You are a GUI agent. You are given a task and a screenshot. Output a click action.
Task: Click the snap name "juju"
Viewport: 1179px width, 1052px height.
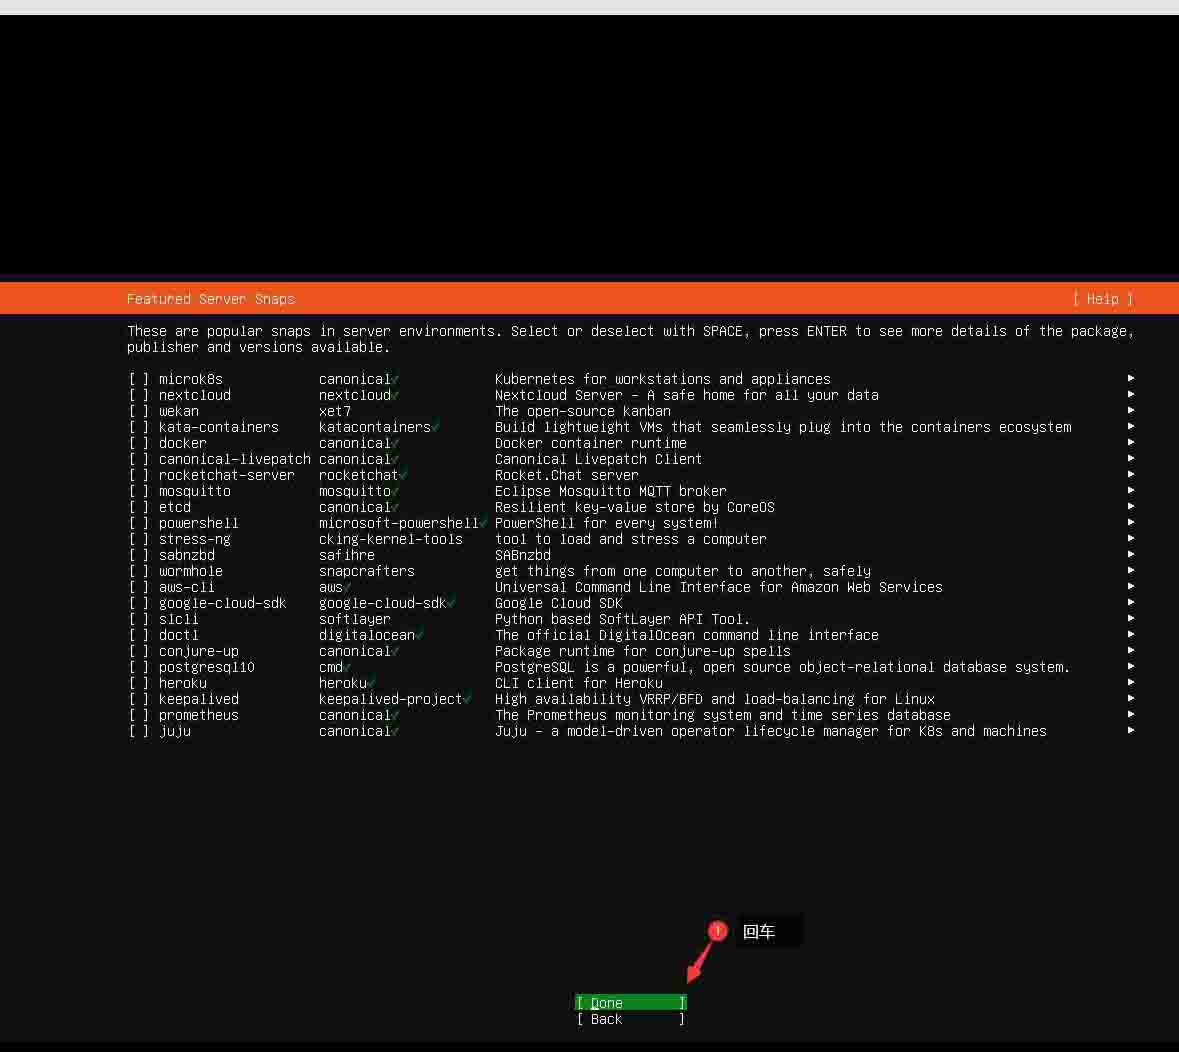coord(174,731)
